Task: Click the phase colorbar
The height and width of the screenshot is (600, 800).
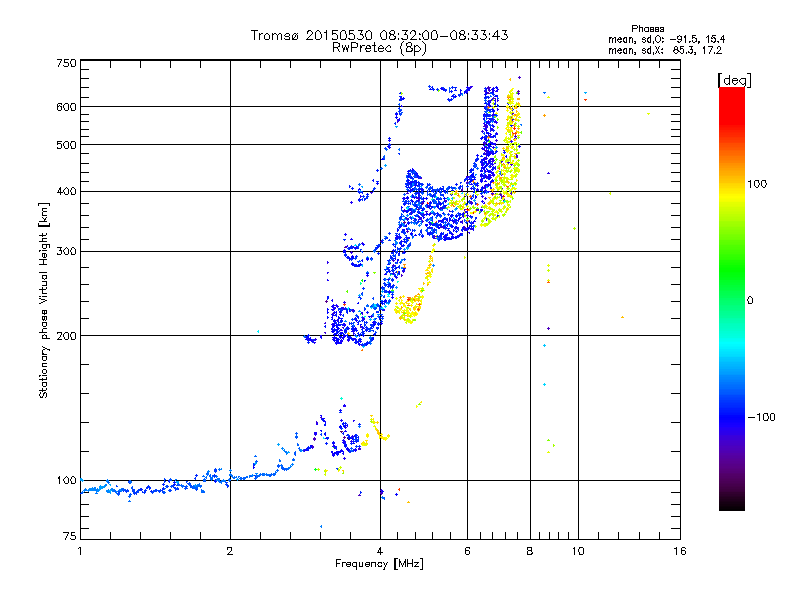Action: tap(732, 298)
